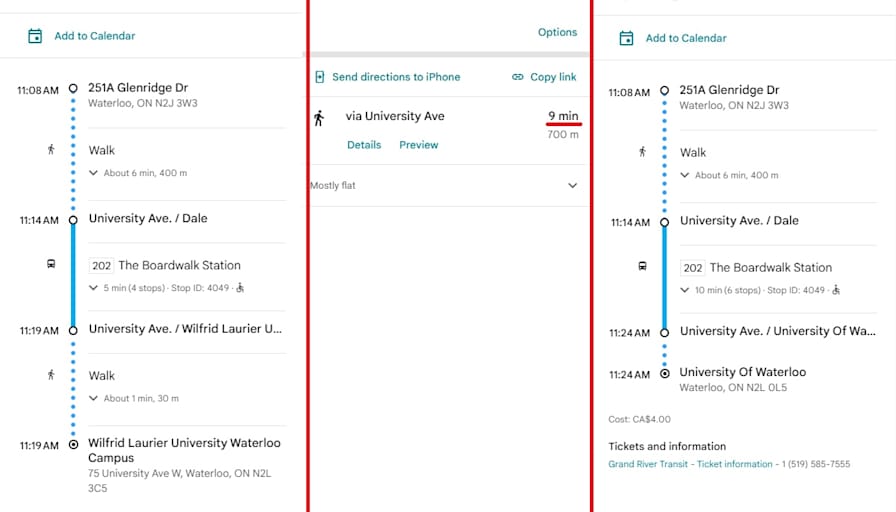Viewport: 896px width, 512px height.
Task: Click 11:24 AM destination marker in right panel
Action: 665,374
